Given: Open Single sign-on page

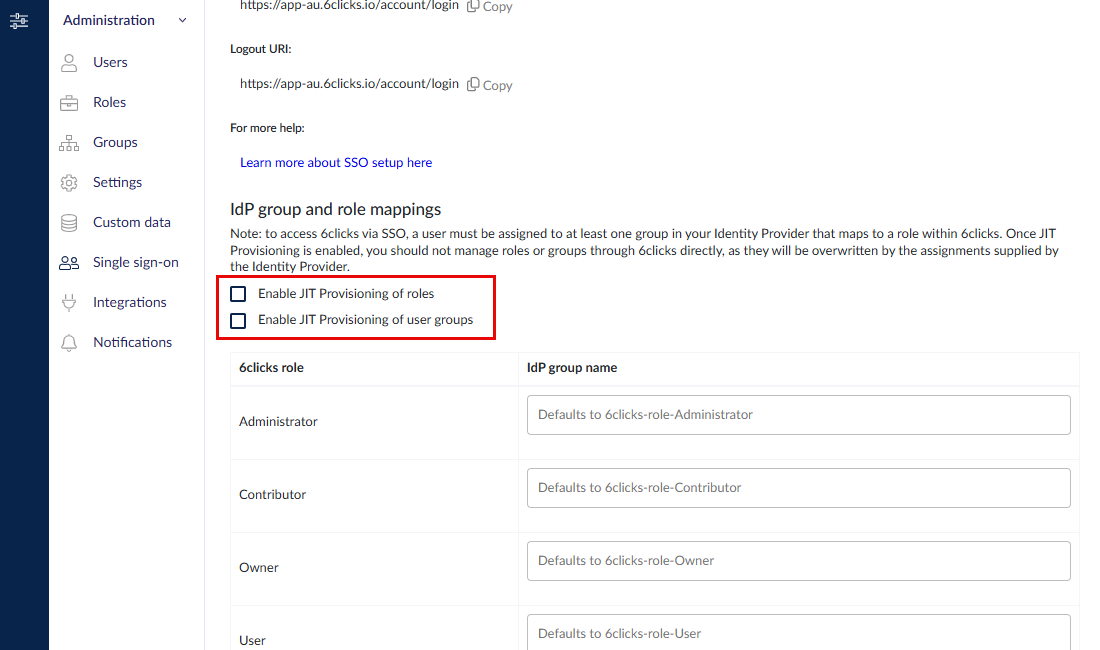Looking at the screenshot, I should pos(135,262).
